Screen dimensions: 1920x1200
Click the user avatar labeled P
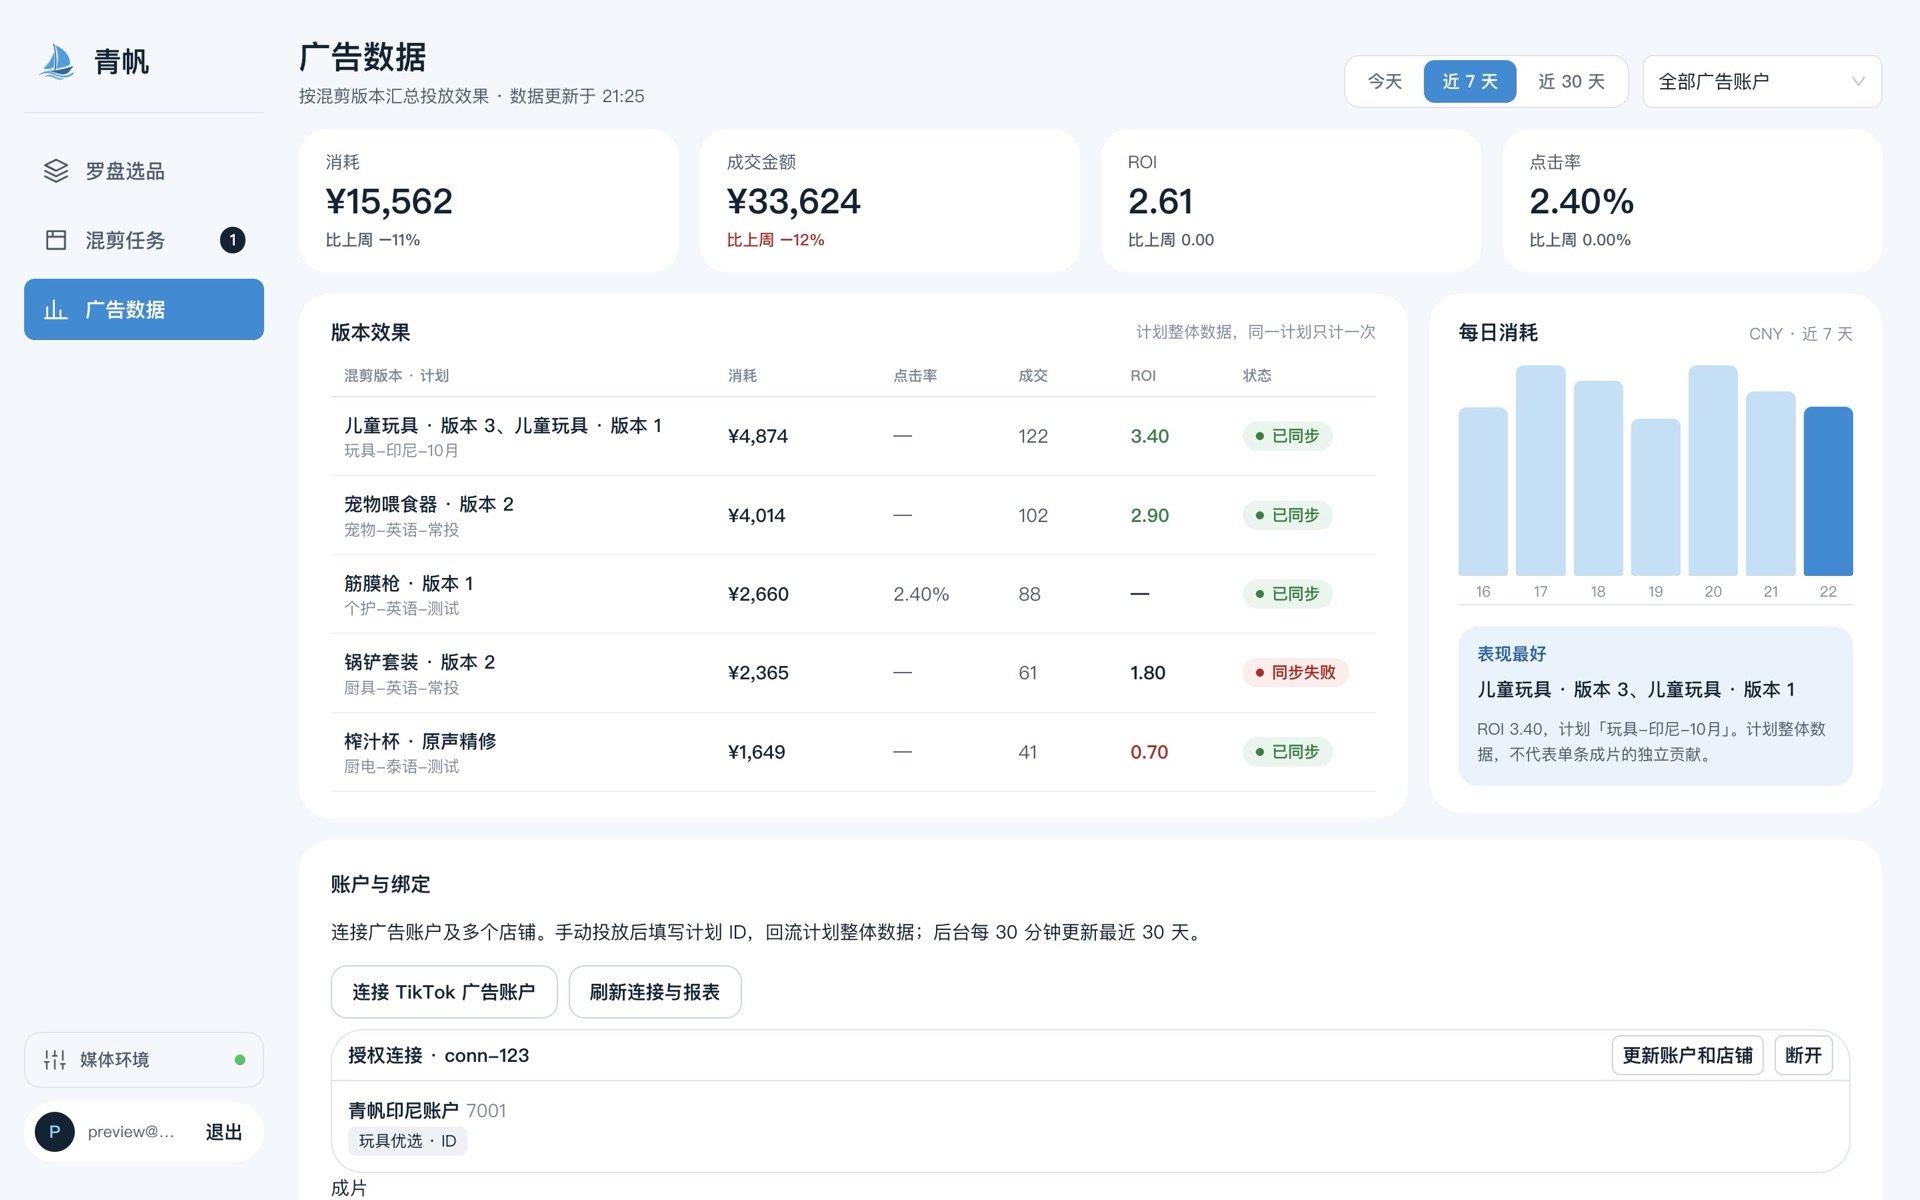pos(55,1132)
